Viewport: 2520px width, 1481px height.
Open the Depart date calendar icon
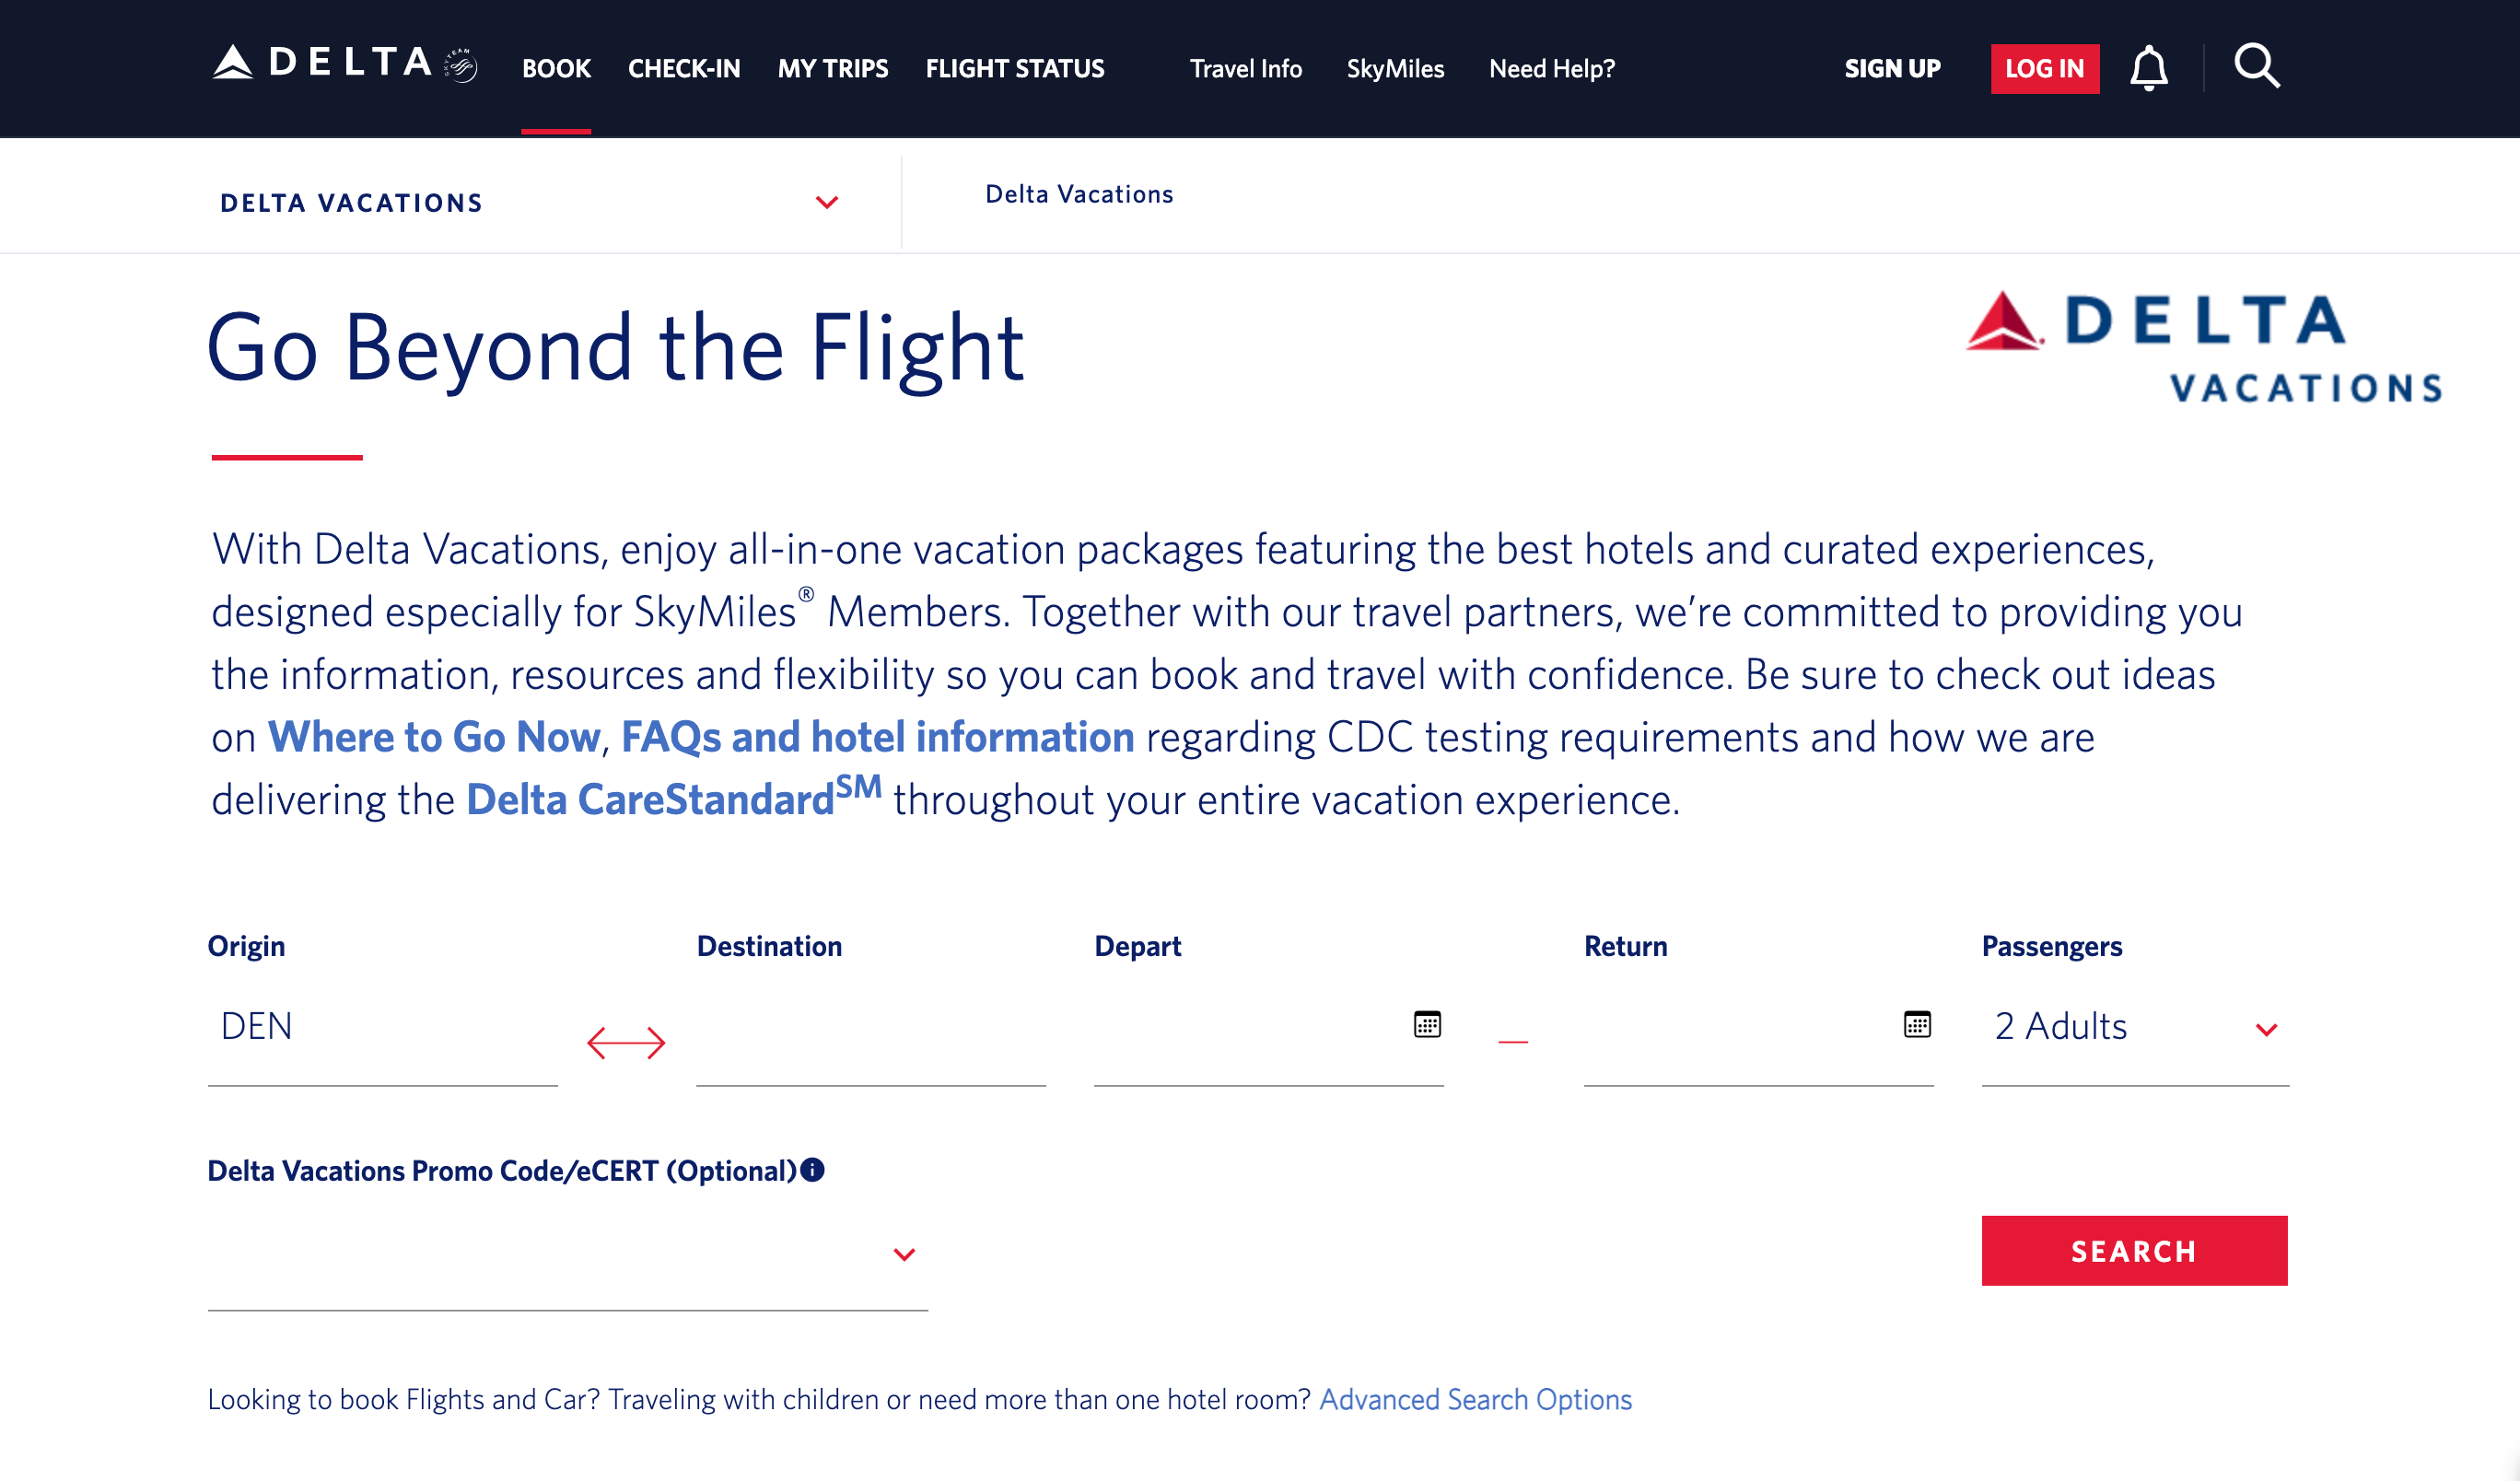point(1428,1024)
